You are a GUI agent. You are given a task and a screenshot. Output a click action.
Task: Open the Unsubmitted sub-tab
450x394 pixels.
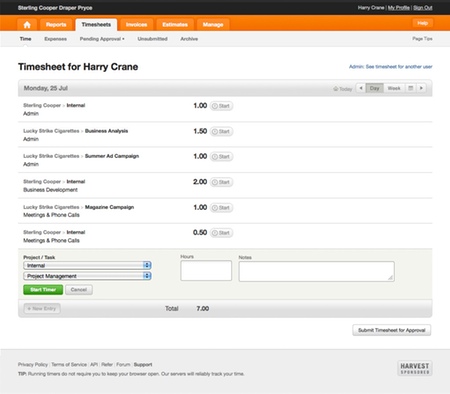(x=152, y=39)
